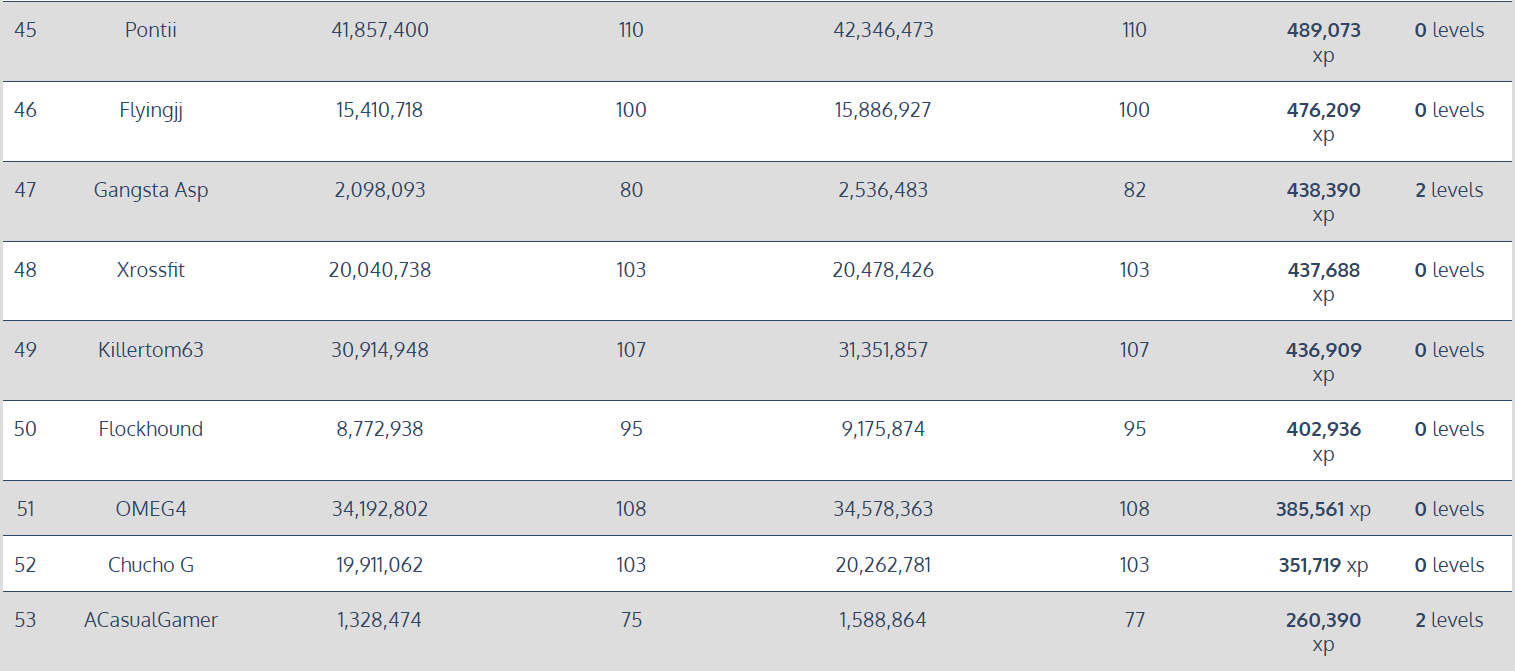1515x671 pixels.
Task: Click the ending XP value 20,262,781
Action: [883, 565]
